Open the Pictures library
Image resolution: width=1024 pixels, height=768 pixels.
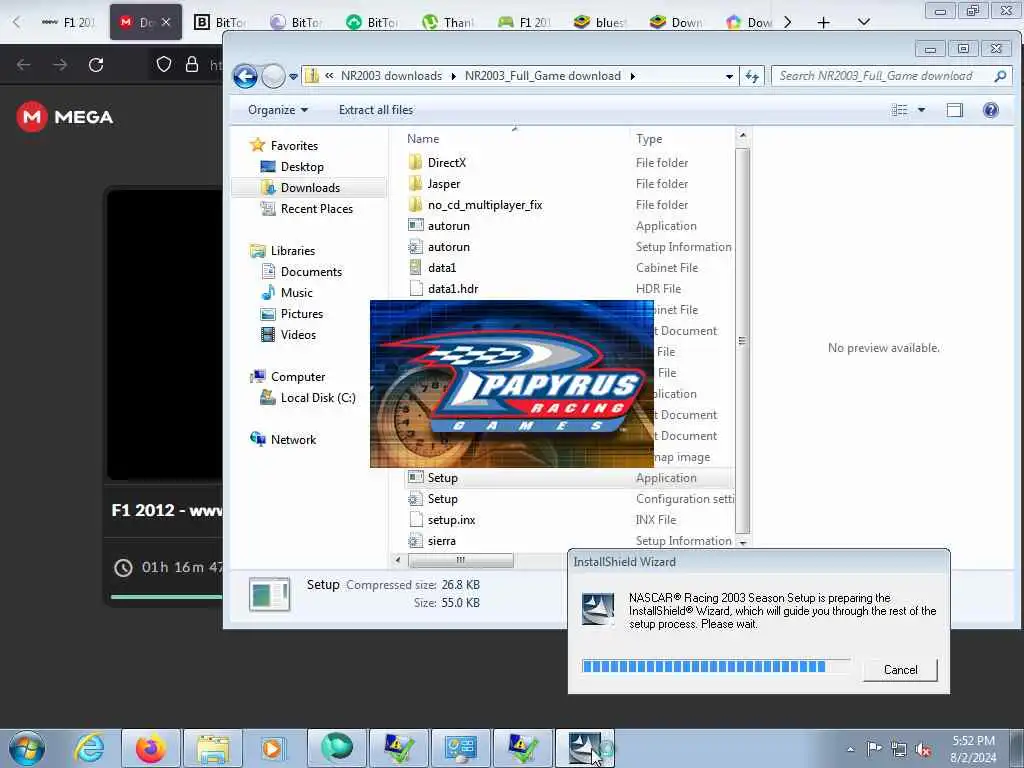(302, 313)
